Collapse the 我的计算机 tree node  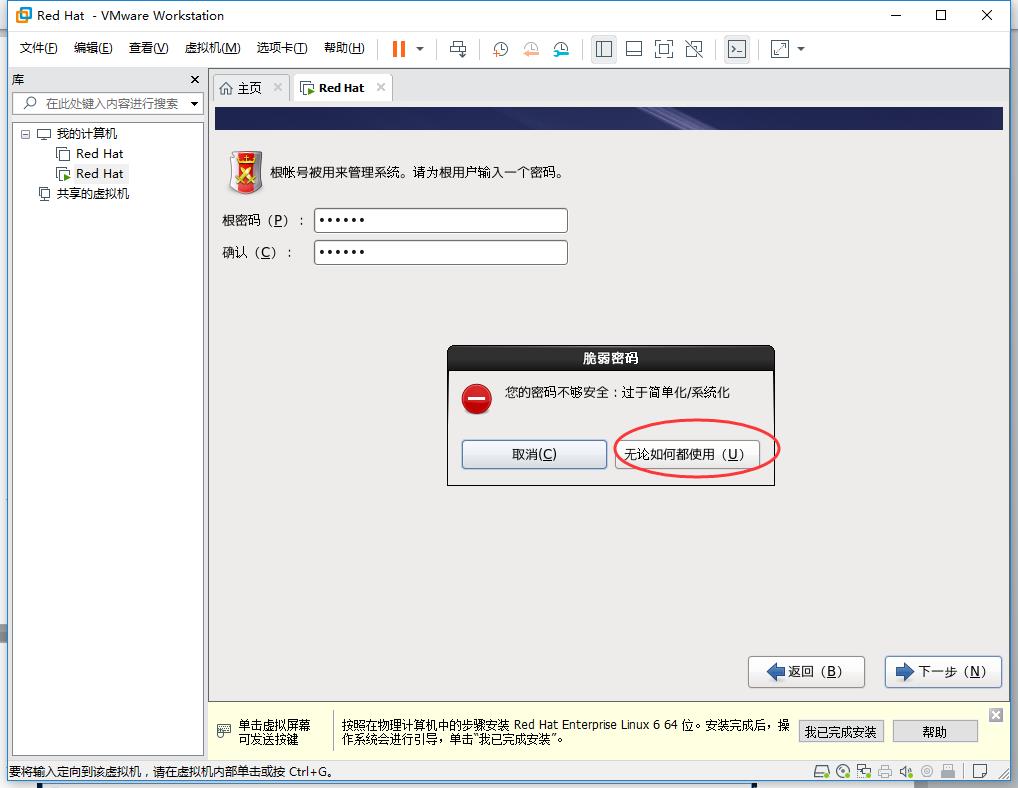pos(25,134)
